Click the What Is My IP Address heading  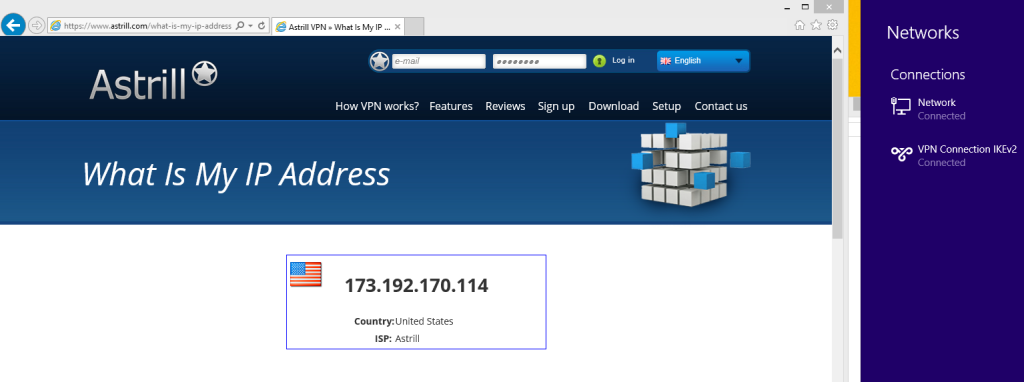tap(236, 174)
